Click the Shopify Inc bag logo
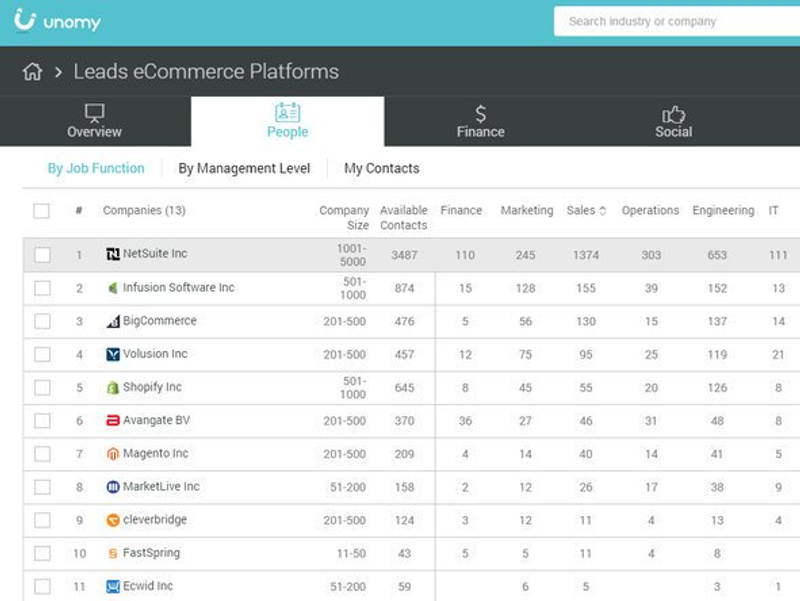 tap(113, 387)
